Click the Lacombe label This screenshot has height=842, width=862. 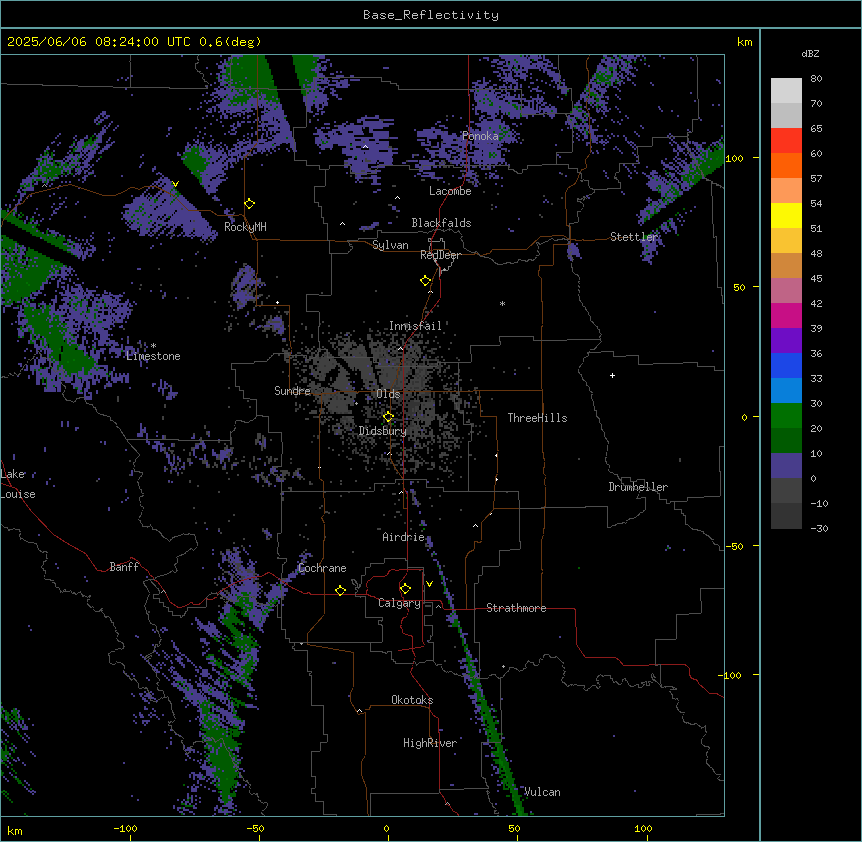(450, 191)
